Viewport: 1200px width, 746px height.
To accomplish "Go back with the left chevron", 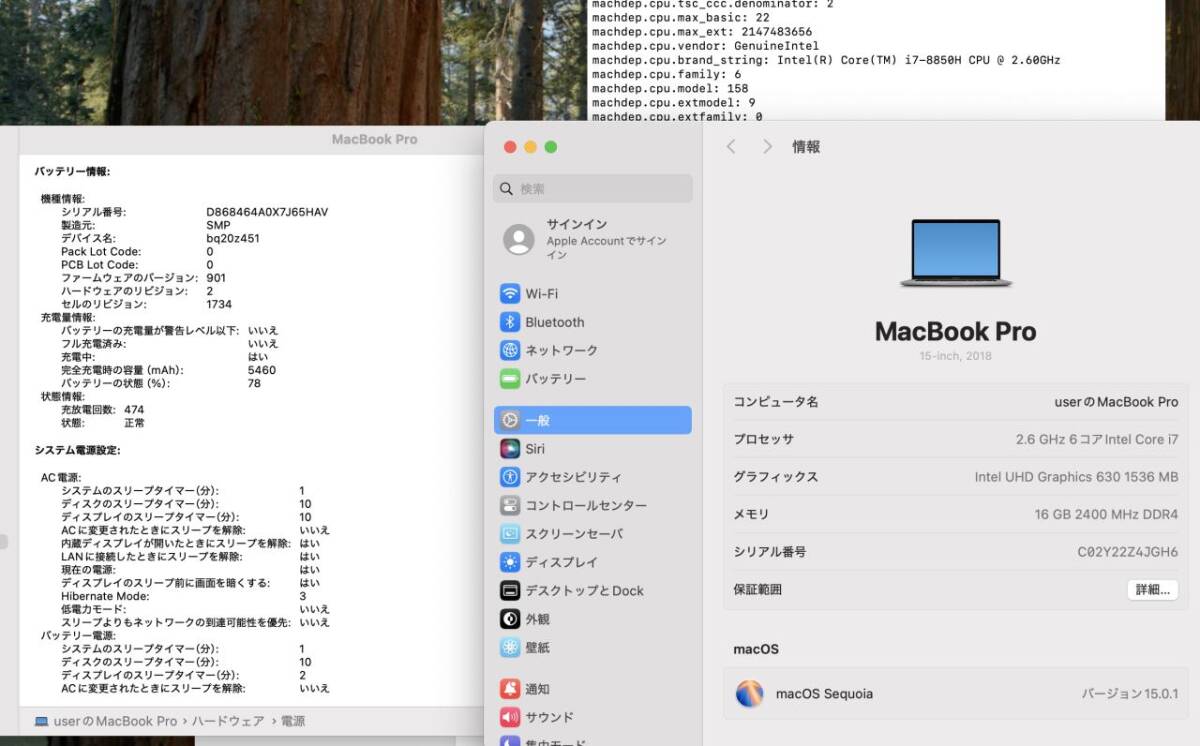I will tap(731, 147).
